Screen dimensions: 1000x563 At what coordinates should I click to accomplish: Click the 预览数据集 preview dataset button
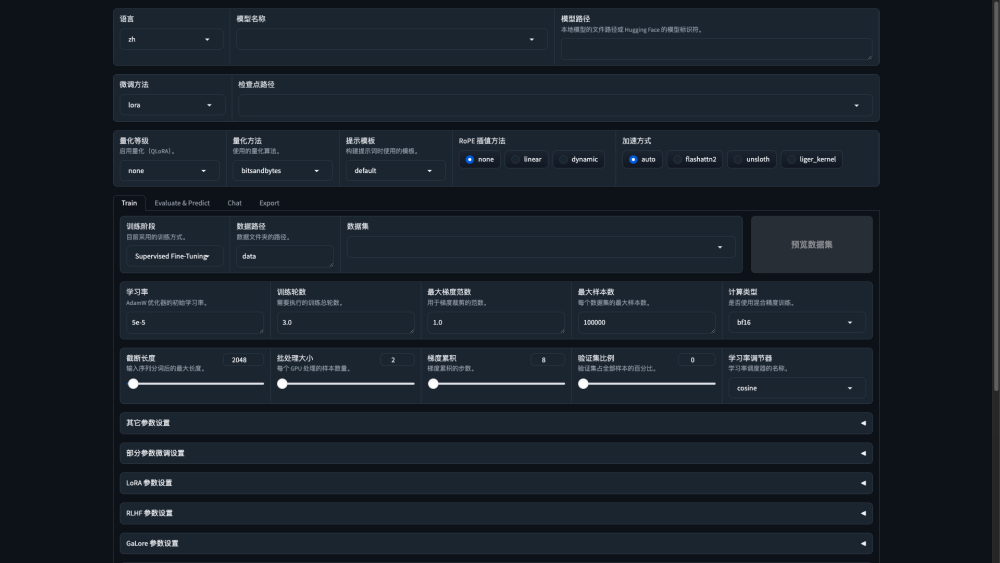pos(811,244)
